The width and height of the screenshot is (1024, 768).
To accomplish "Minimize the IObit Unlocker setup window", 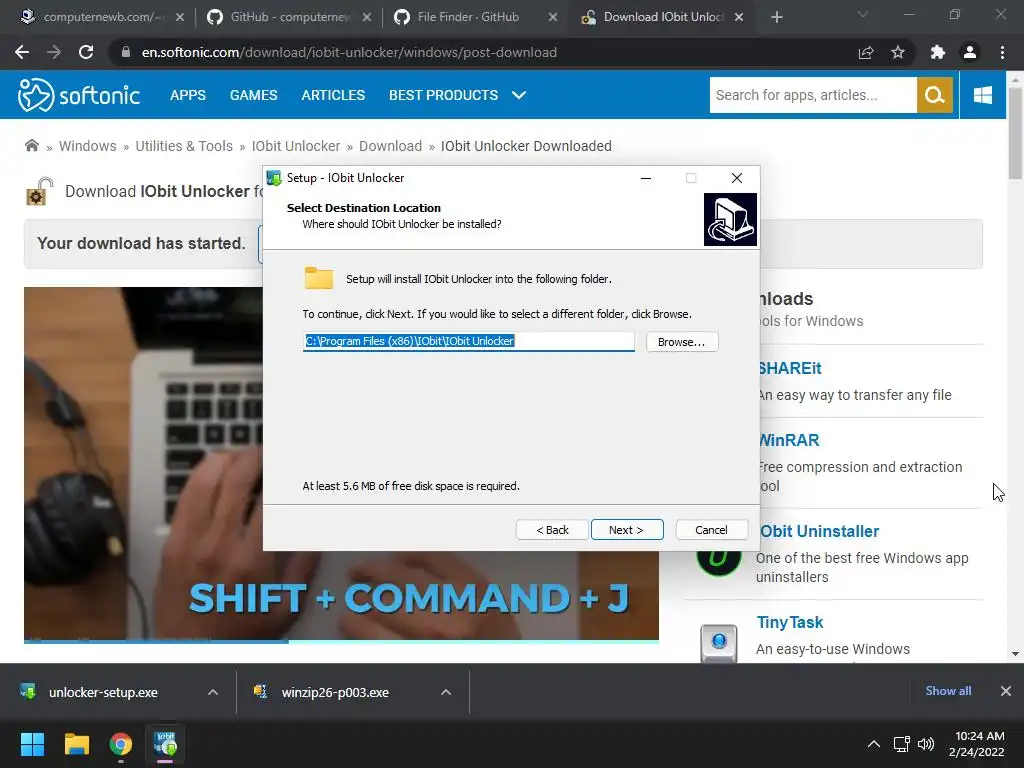I will 646,178.
